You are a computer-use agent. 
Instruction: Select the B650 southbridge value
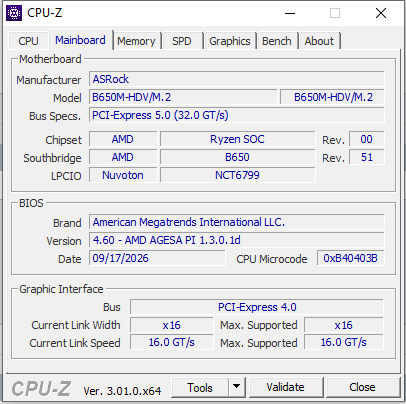click(237, 157)
